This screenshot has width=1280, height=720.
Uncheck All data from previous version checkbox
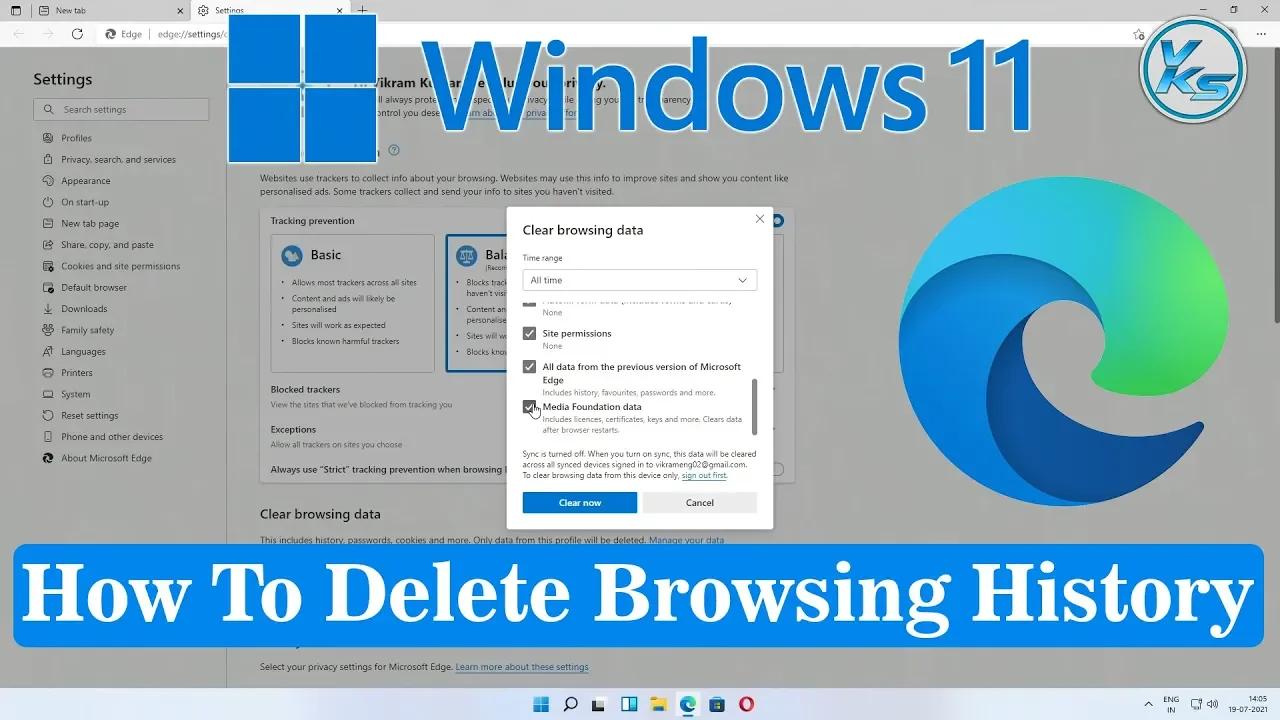click(x=529, y=367)
